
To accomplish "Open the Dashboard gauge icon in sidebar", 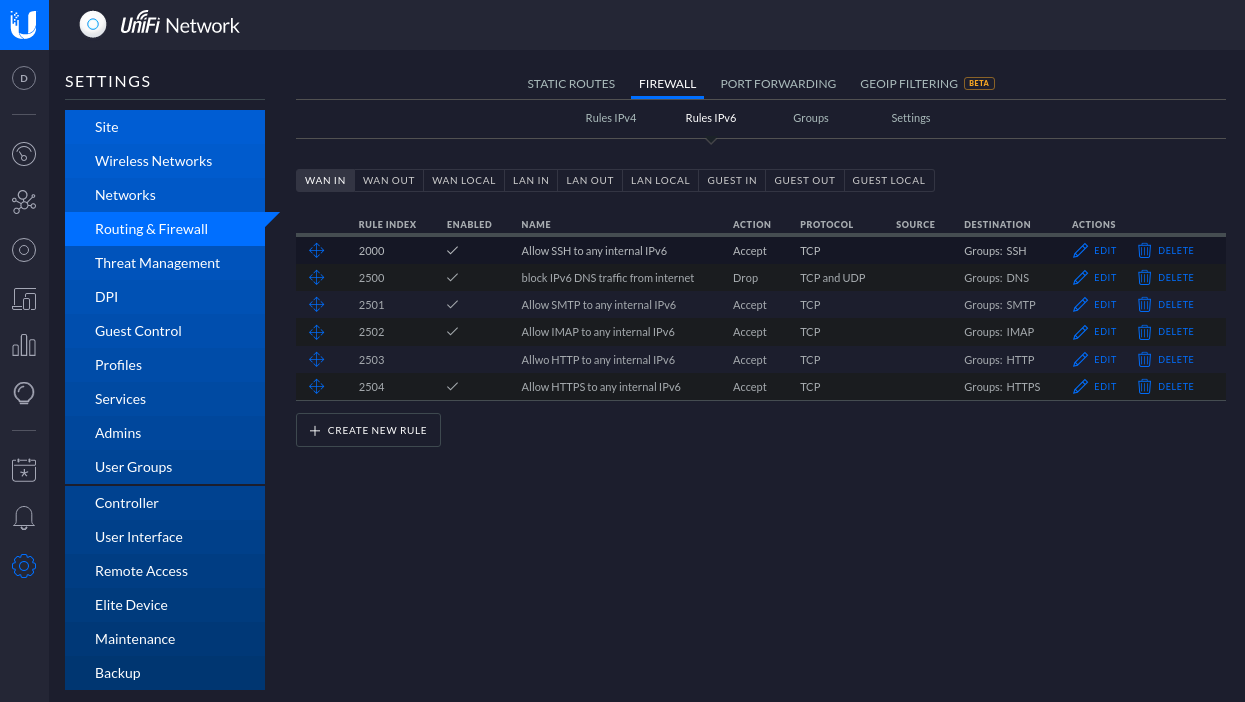I will 24,154.
